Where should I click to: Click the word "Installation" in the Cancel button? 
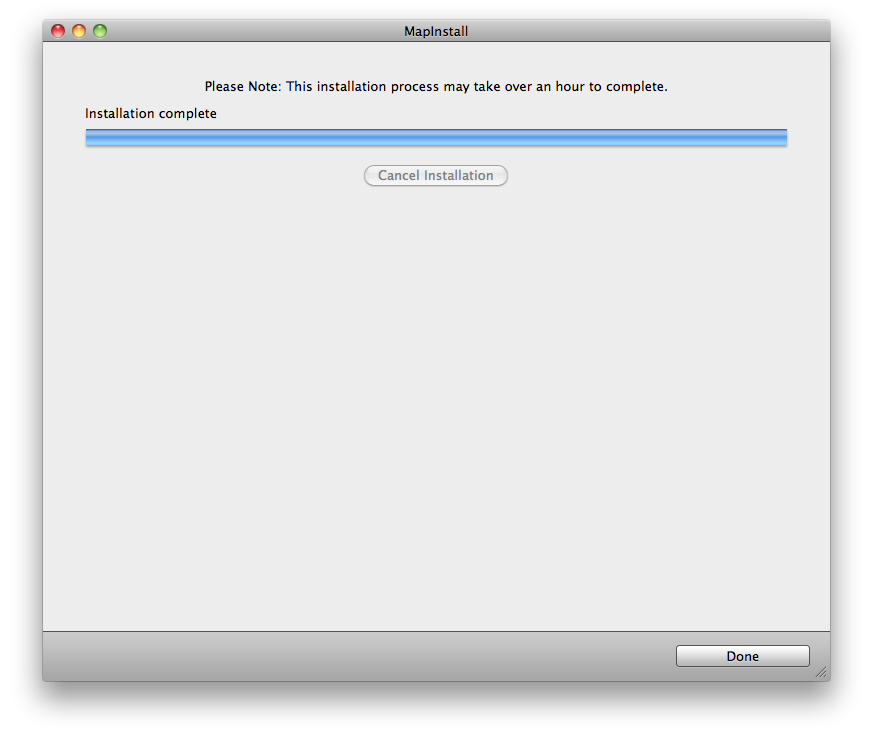click(x=459, y=176)
